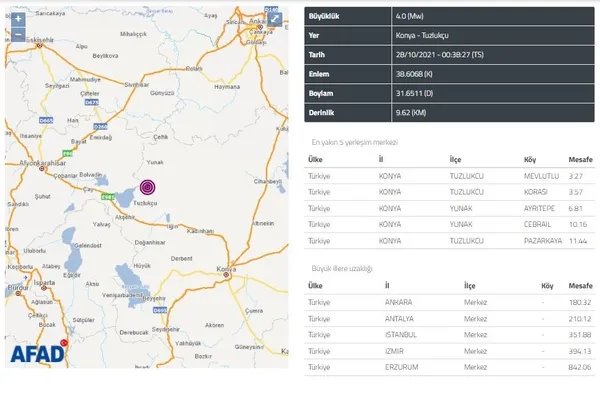Screen dimensions: 600x400
Task: Click the Tuzlukçu label on the map
Action: point(145,203)
